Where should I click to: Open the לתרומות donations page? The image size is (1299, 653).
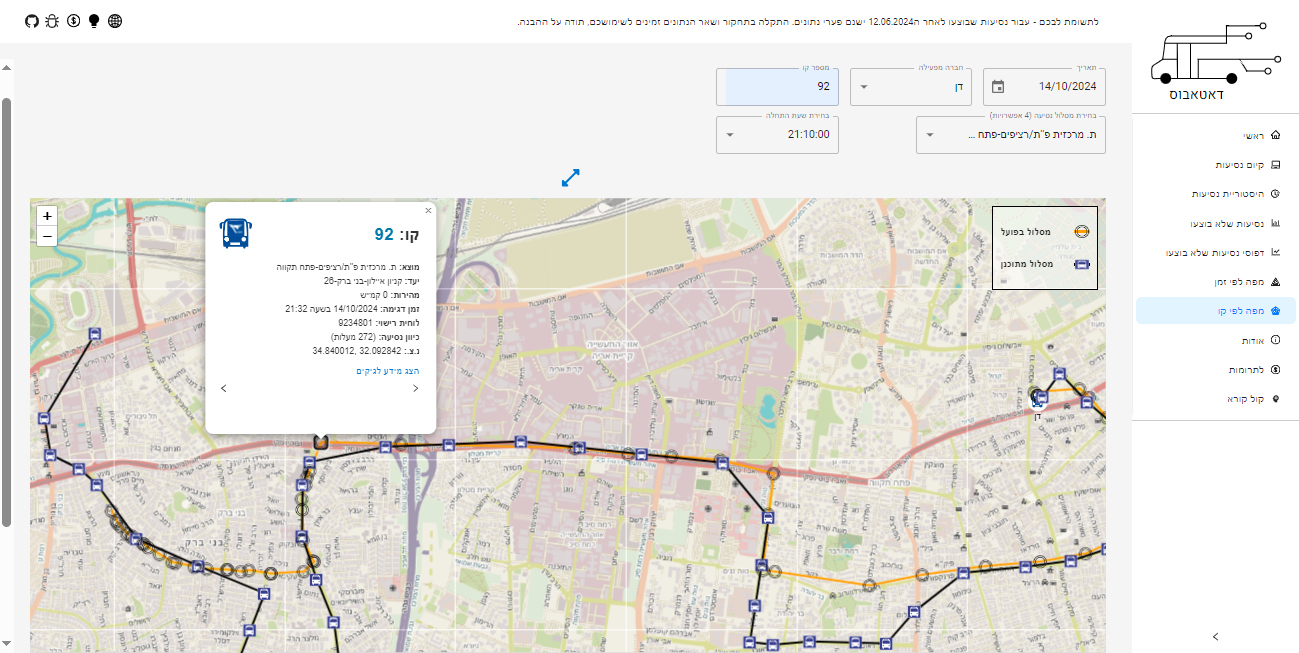[x=1216, y=370]
